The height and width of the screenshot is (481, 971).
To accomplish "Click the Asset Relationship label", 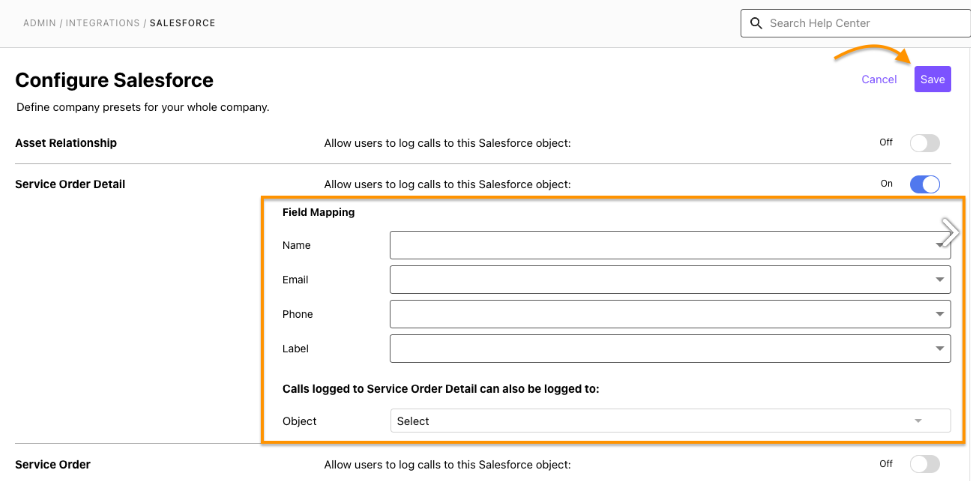I will point(66,143).
